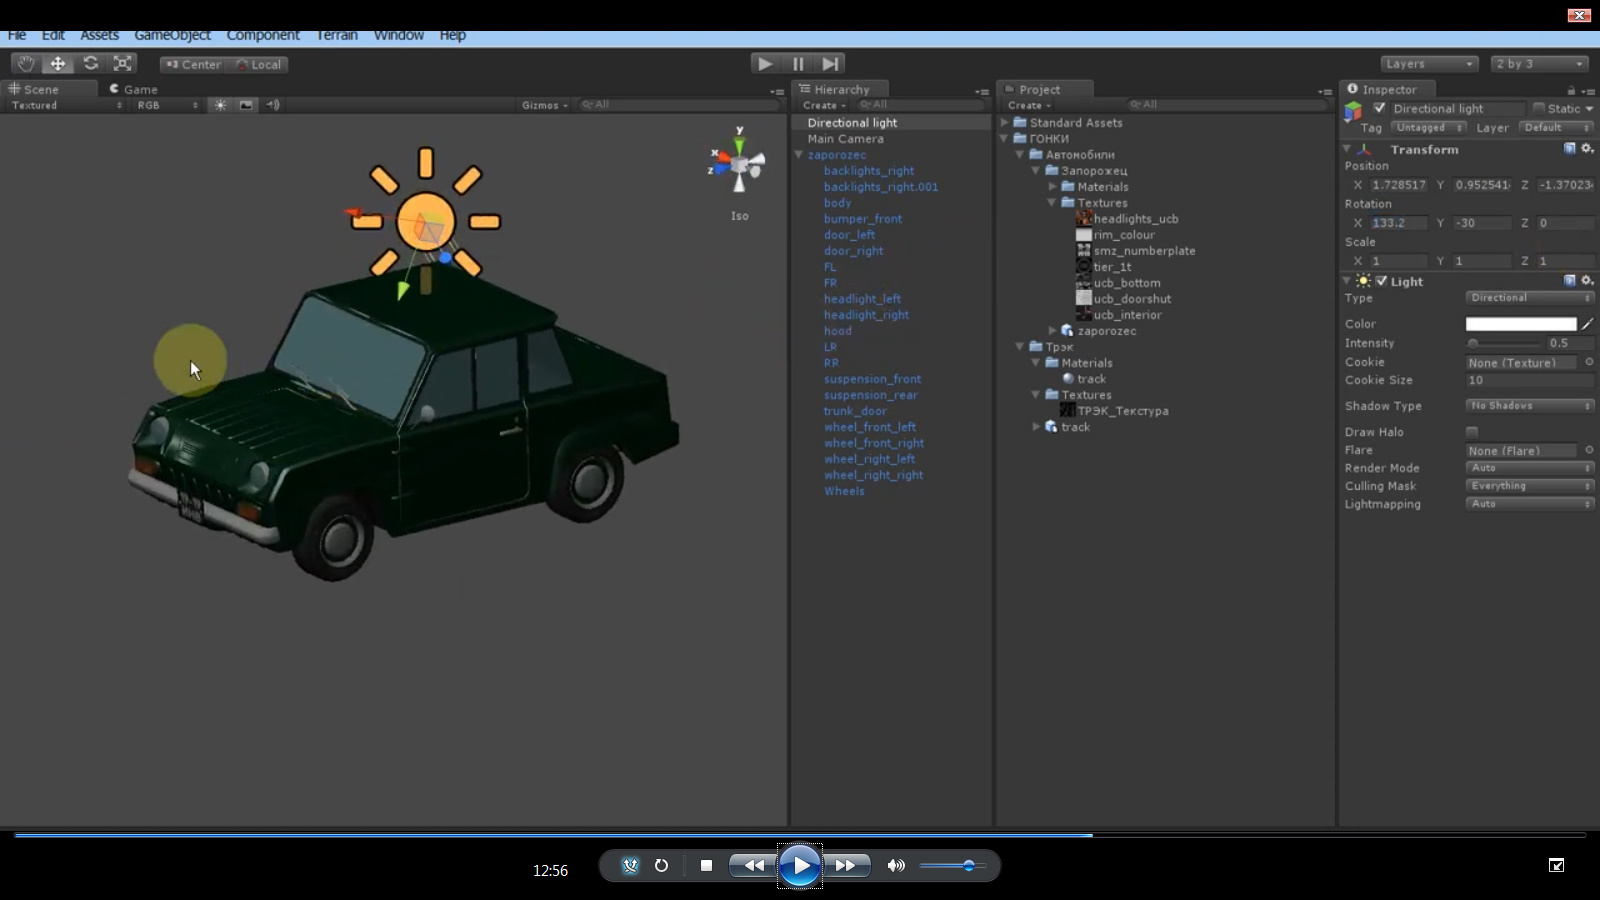Toggle audio in the Scene view toolbar
Viewport: 1600px width, 900px height.
[272, 105]
